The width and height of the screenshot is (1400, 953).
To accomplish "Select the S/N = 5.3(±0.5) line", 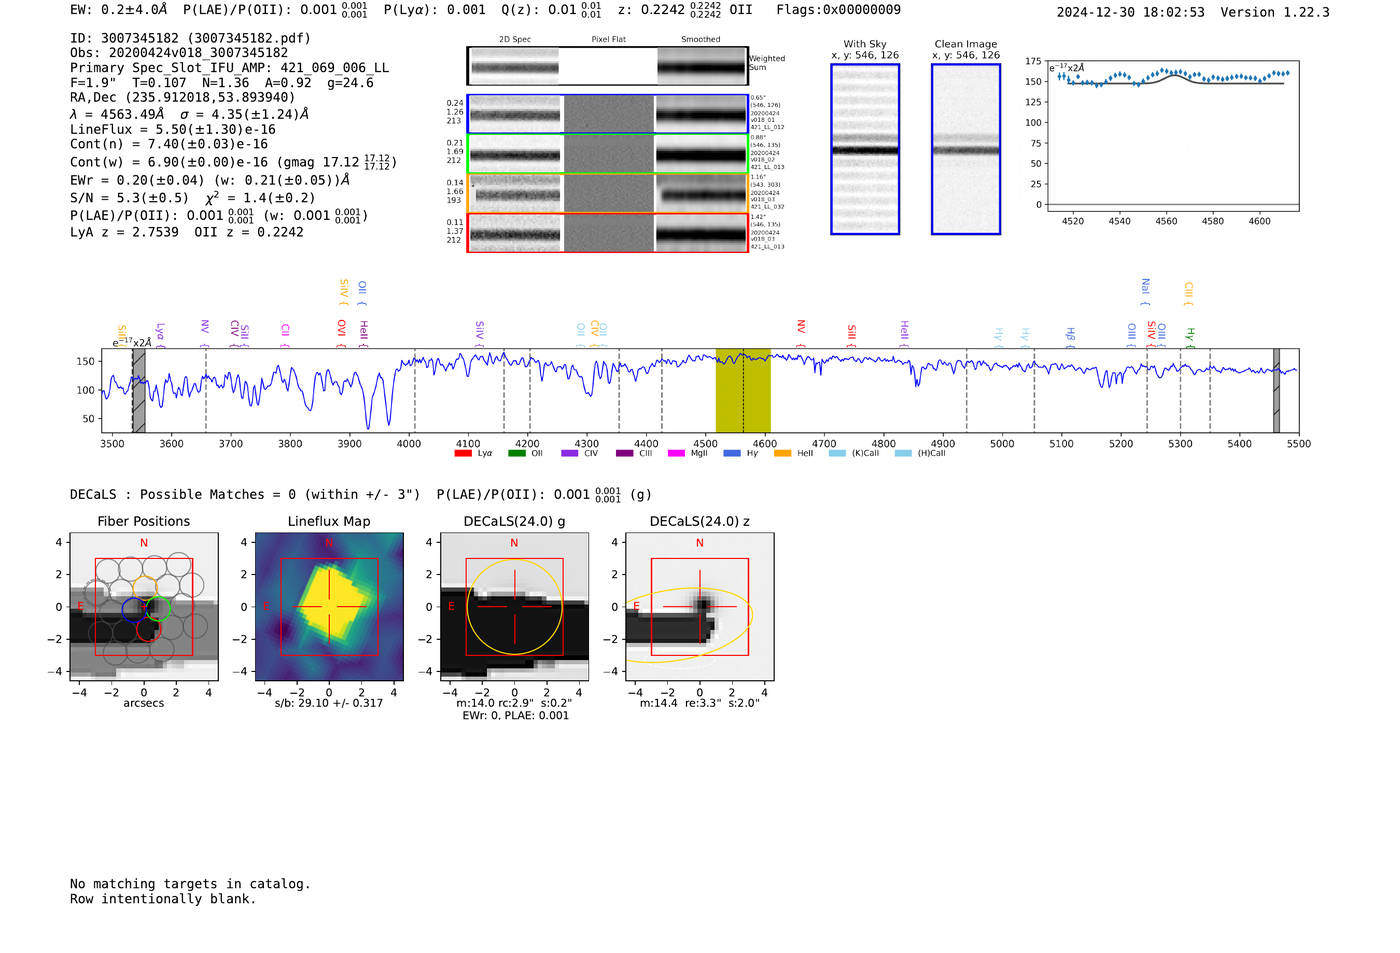I will point(193,198).
